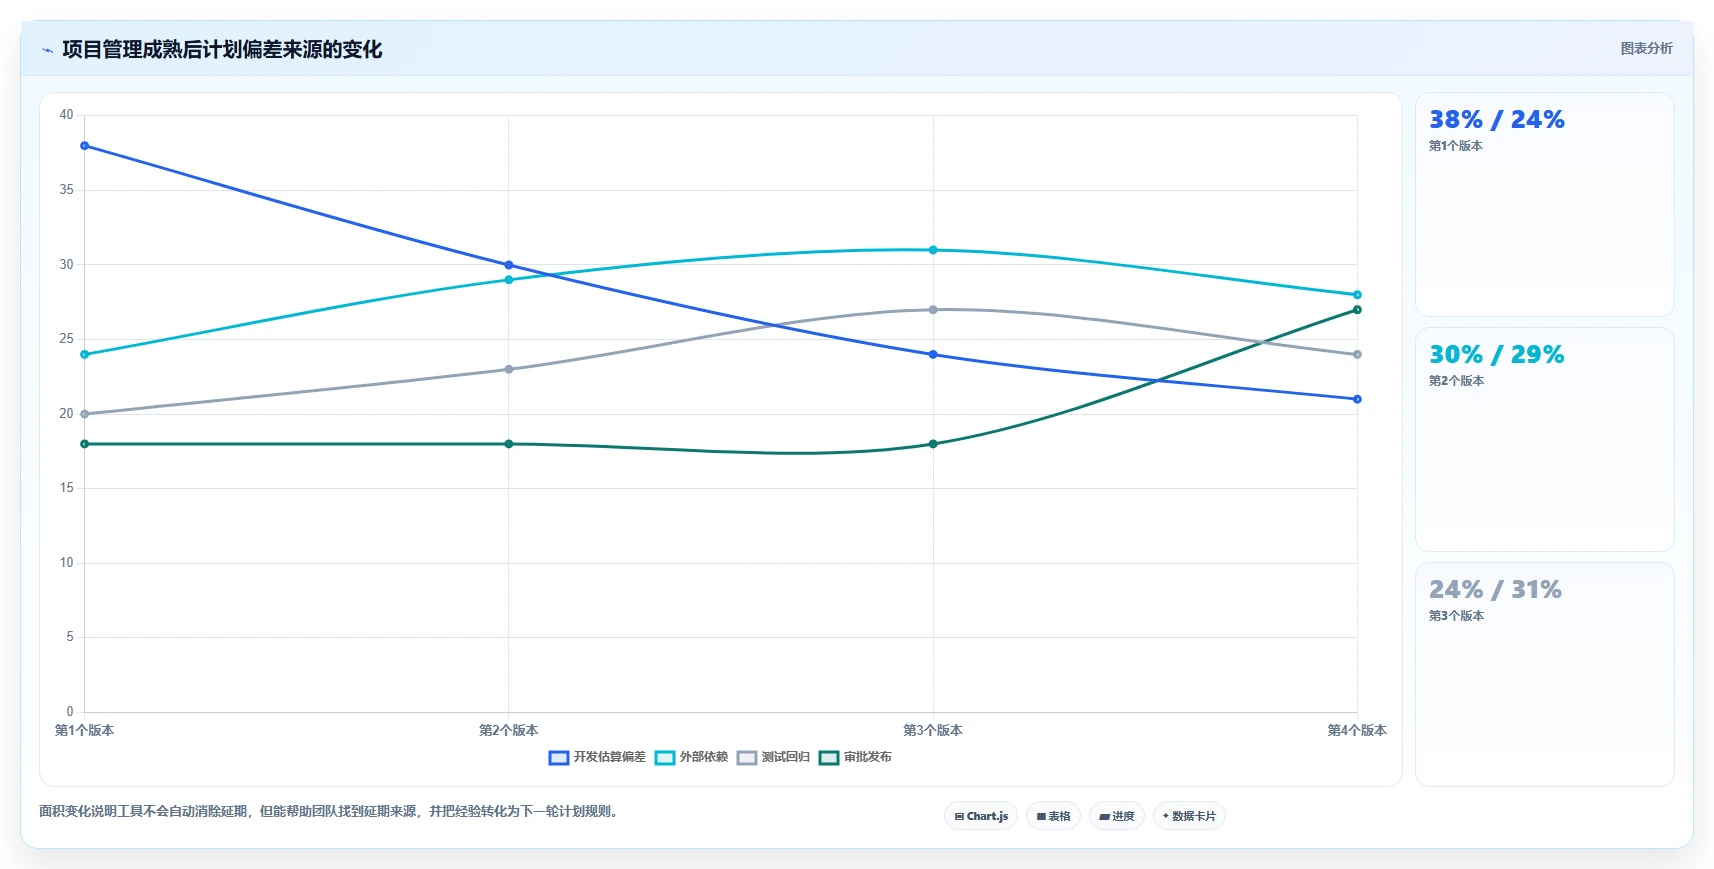Click the y-axis tick label 20
The width and height of the screenshot is (1714, 869).
[66, 414]
